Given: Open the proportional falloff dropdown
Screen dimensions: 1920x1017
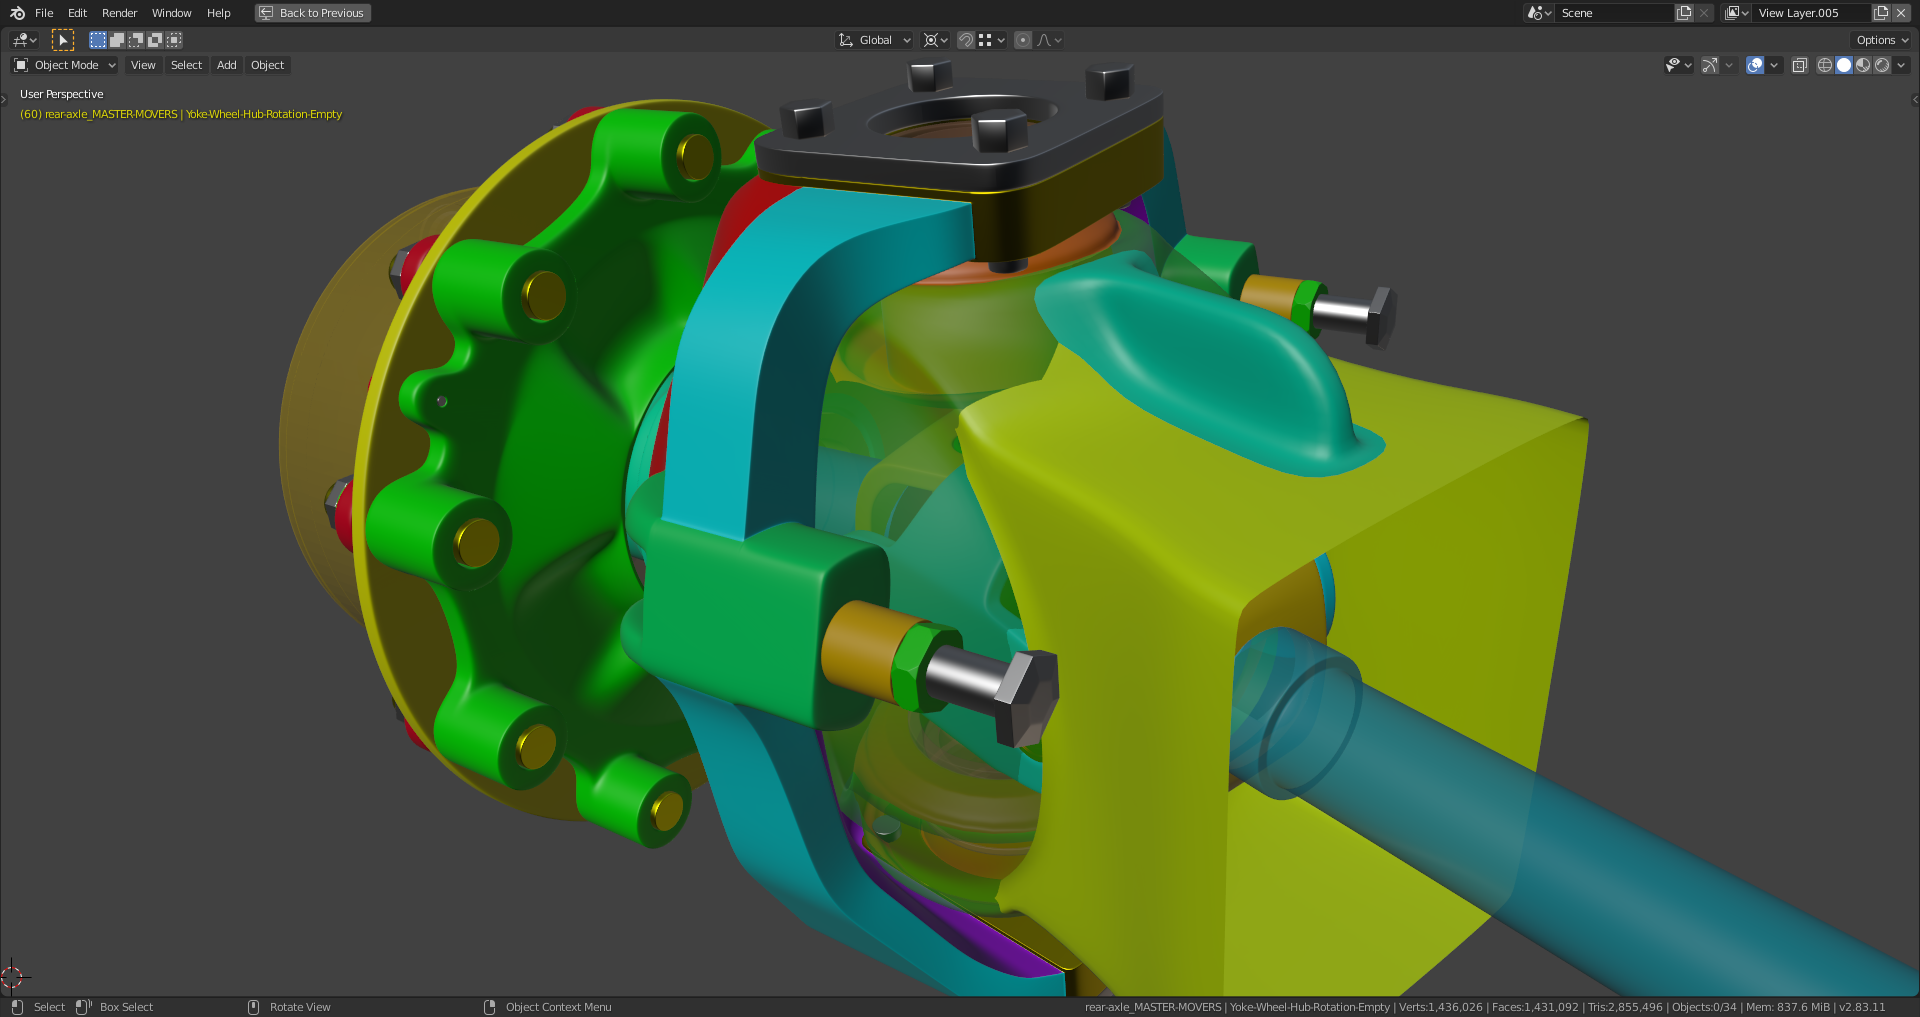Looking at the screenshot, I should pyautogui.click(x=1049, y=40).
